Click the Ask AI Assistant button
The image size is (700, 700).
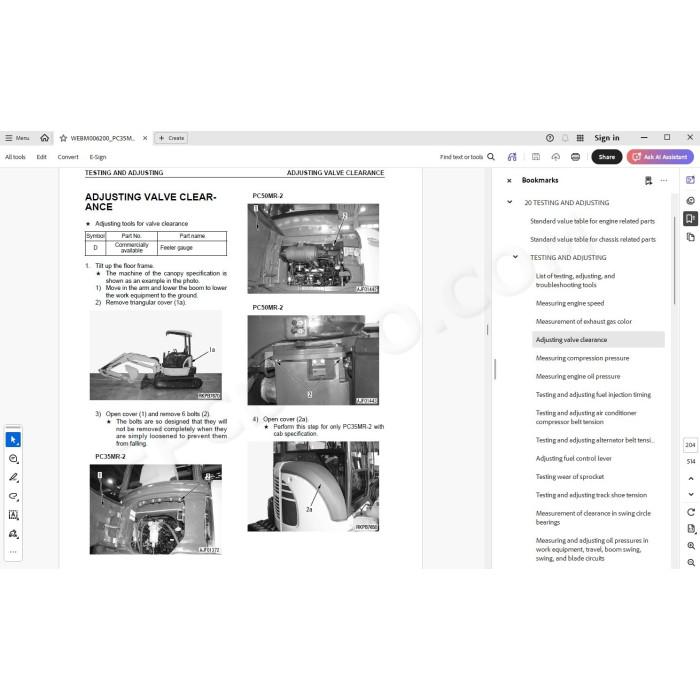click(660, 157)
